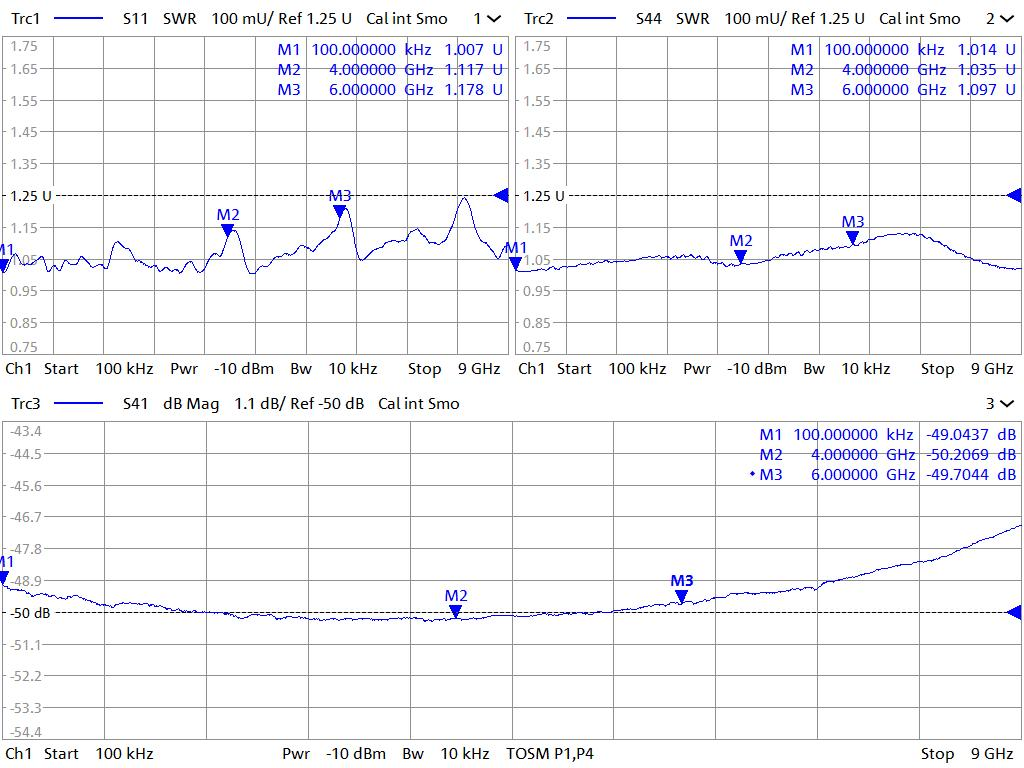Click the S44 reference level triangle at 1.25 U
The width and height of the screenshot is (1024, 768).
click(1014, 195)
